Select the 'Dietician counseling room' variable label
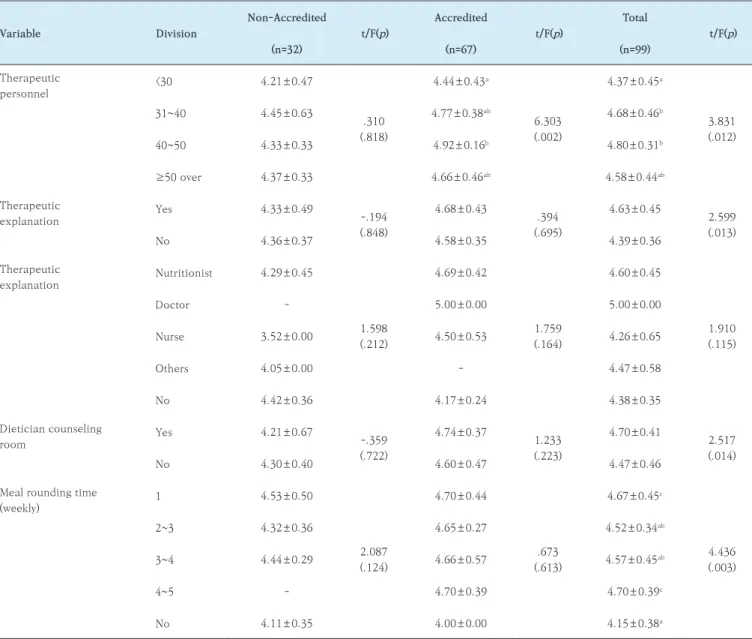Image resolution: width=752 pixels, height=639 pixels. tap(51, 437)
